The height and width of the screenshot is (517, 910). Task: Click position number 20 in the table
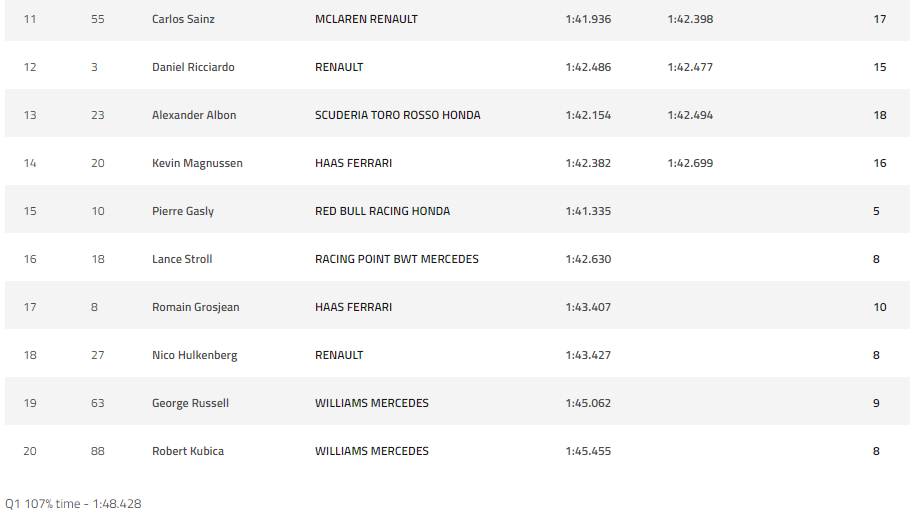30,451
